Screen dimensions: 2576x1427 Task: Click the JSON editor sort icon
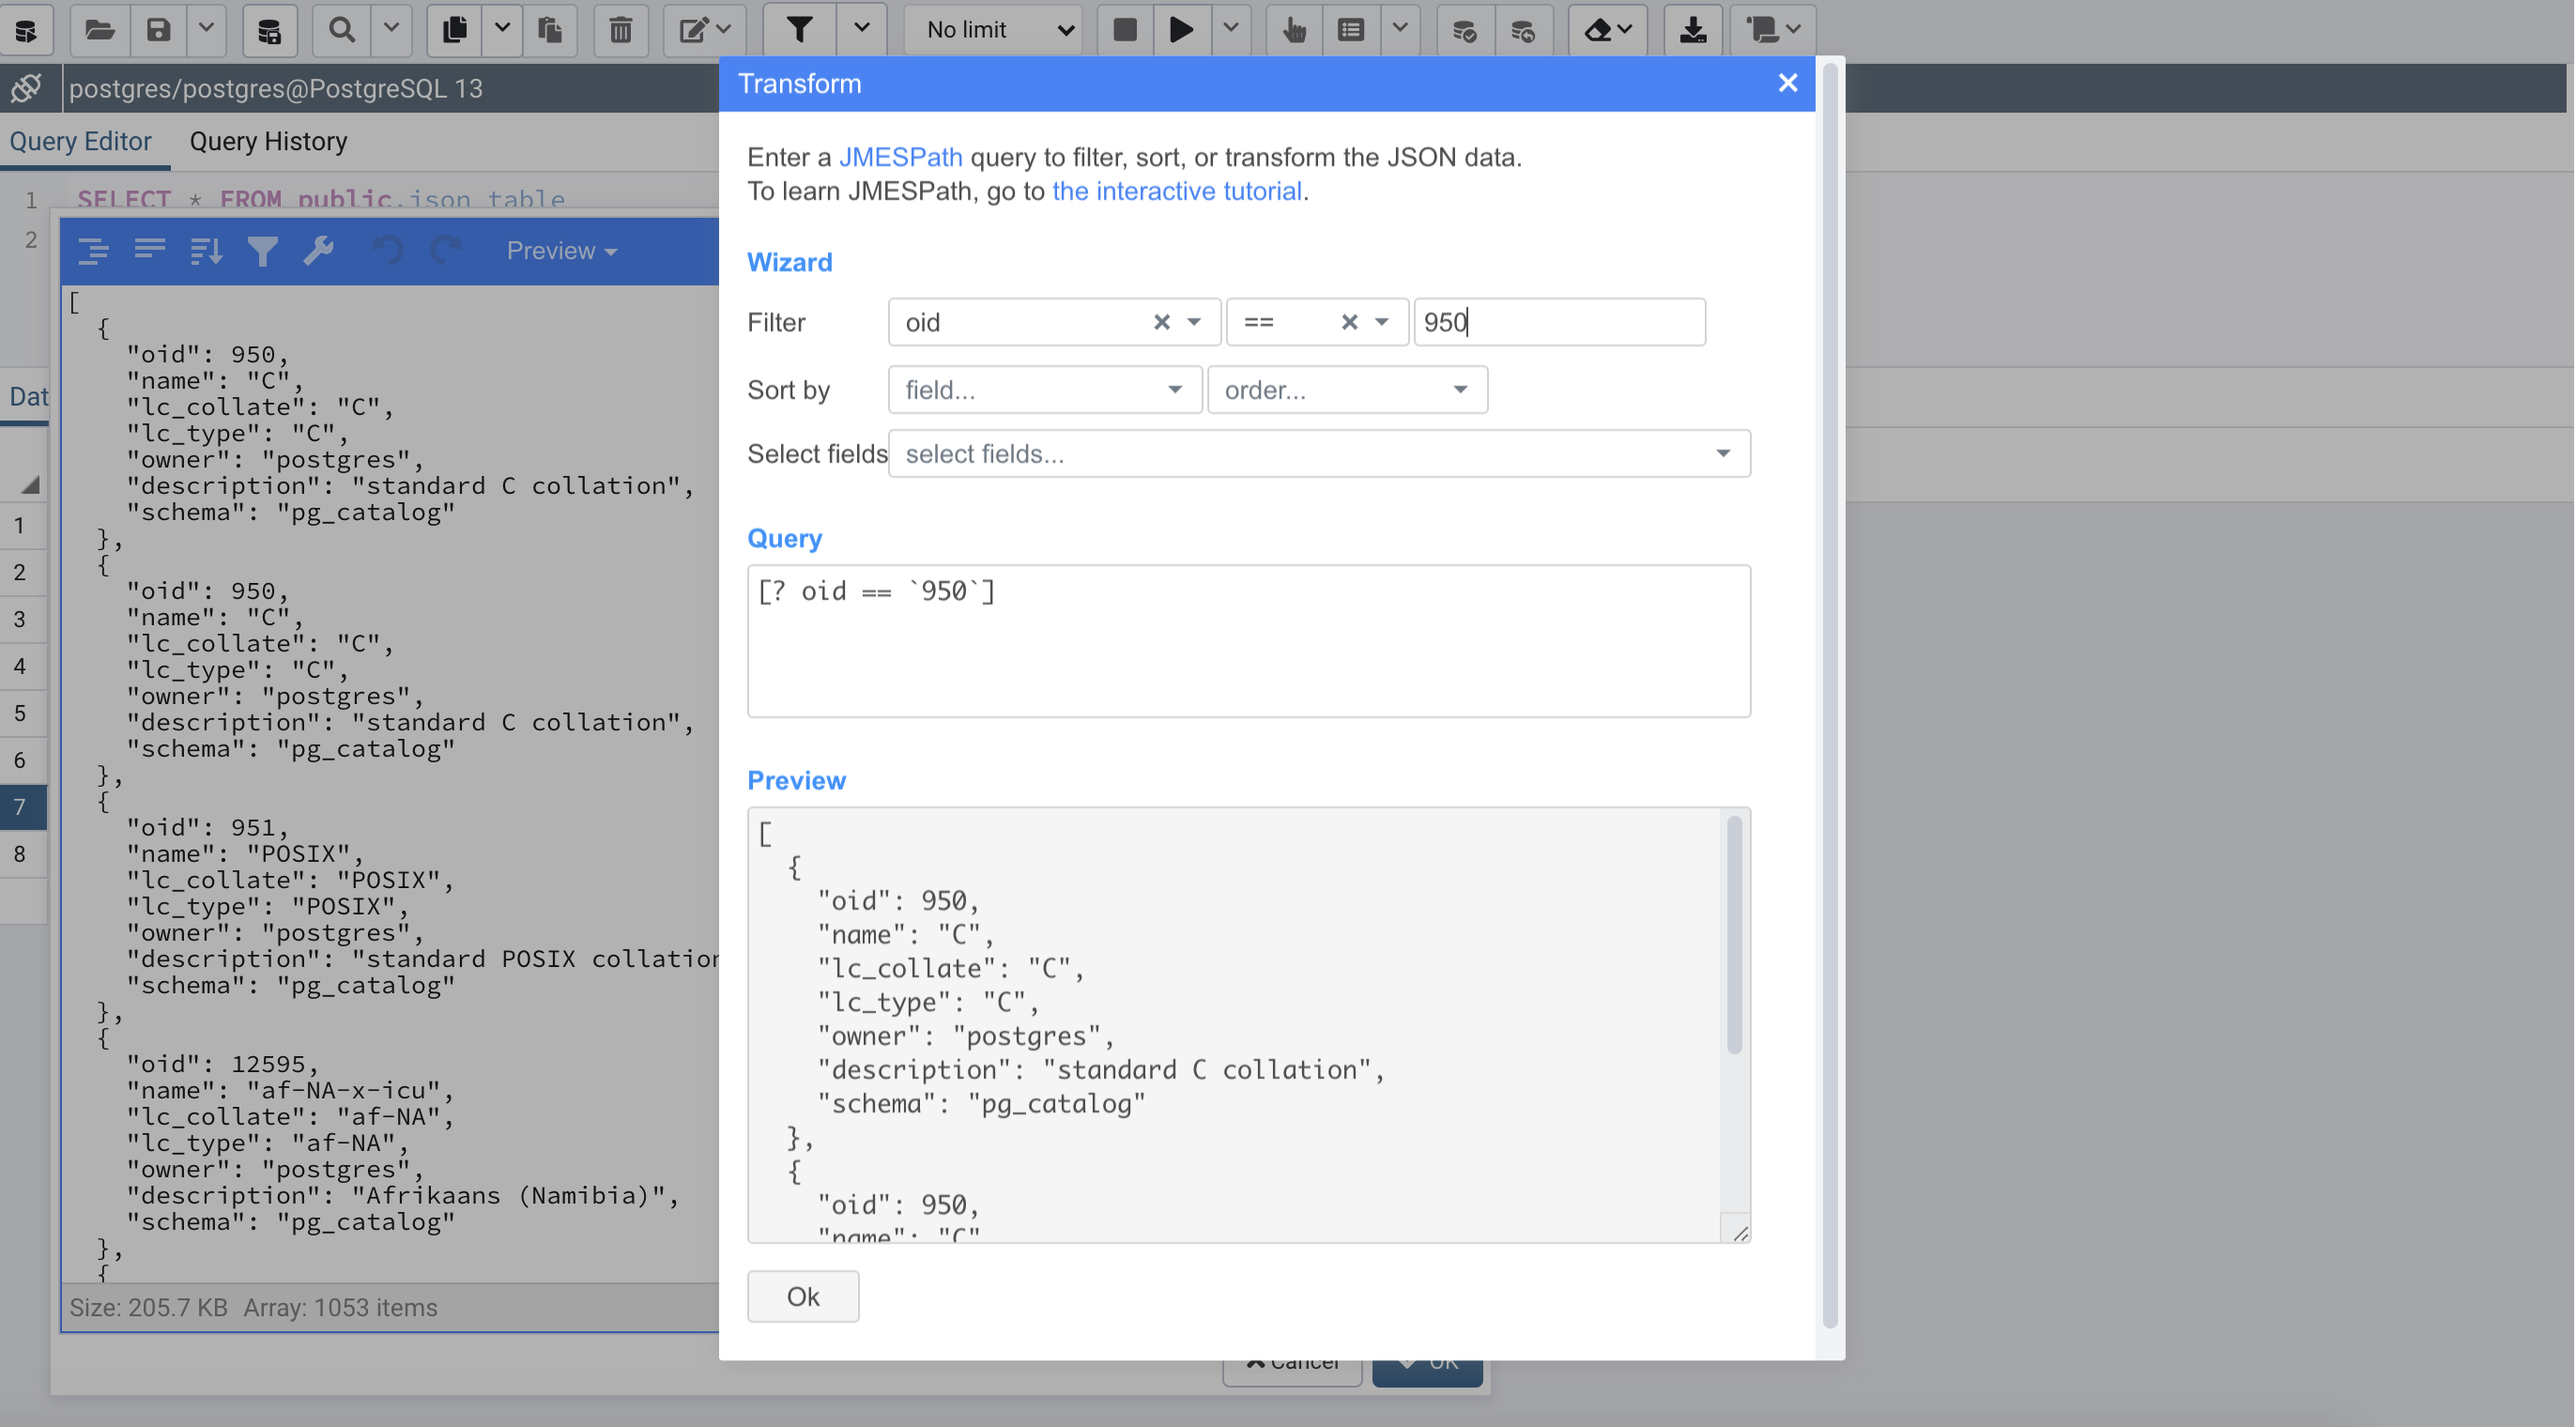[x=205, y=250]
